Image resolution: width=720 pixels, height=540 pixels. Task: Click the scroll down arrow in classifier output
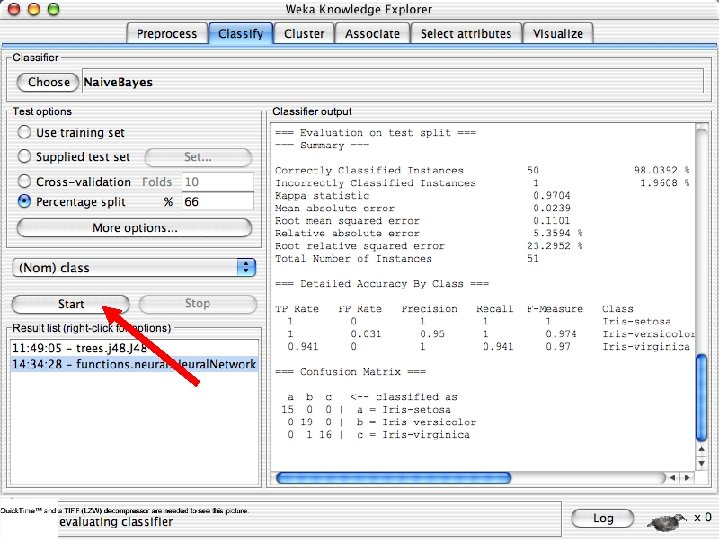point(702,463)
